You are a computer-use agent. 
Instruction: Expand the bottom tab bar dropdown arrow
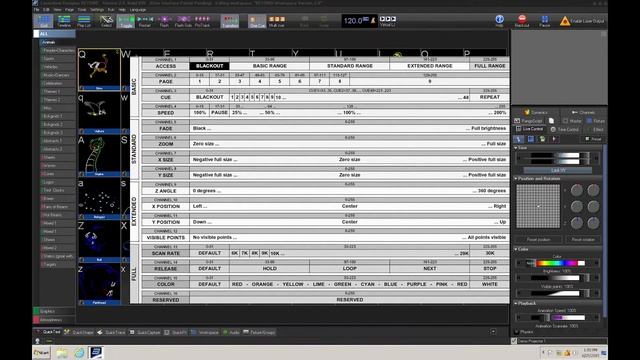click(493, 332)
